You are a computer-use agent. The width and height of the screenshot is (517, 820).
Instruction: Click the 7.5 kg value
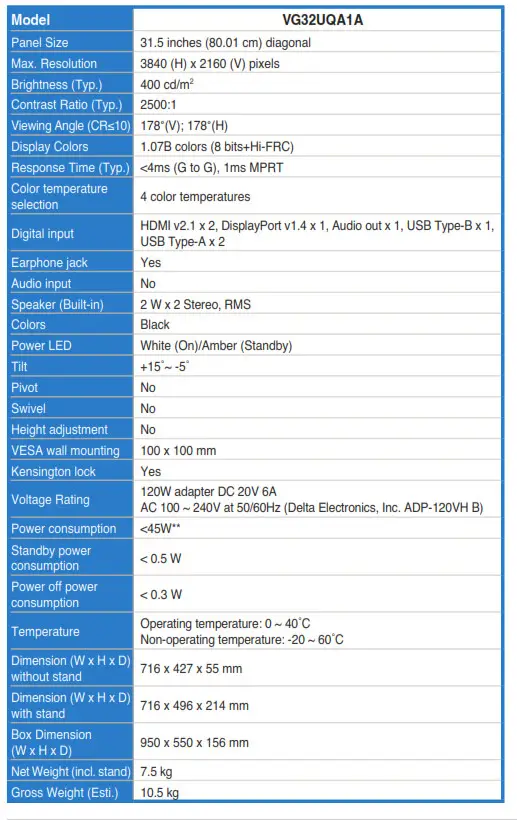(x=156, y=772)
